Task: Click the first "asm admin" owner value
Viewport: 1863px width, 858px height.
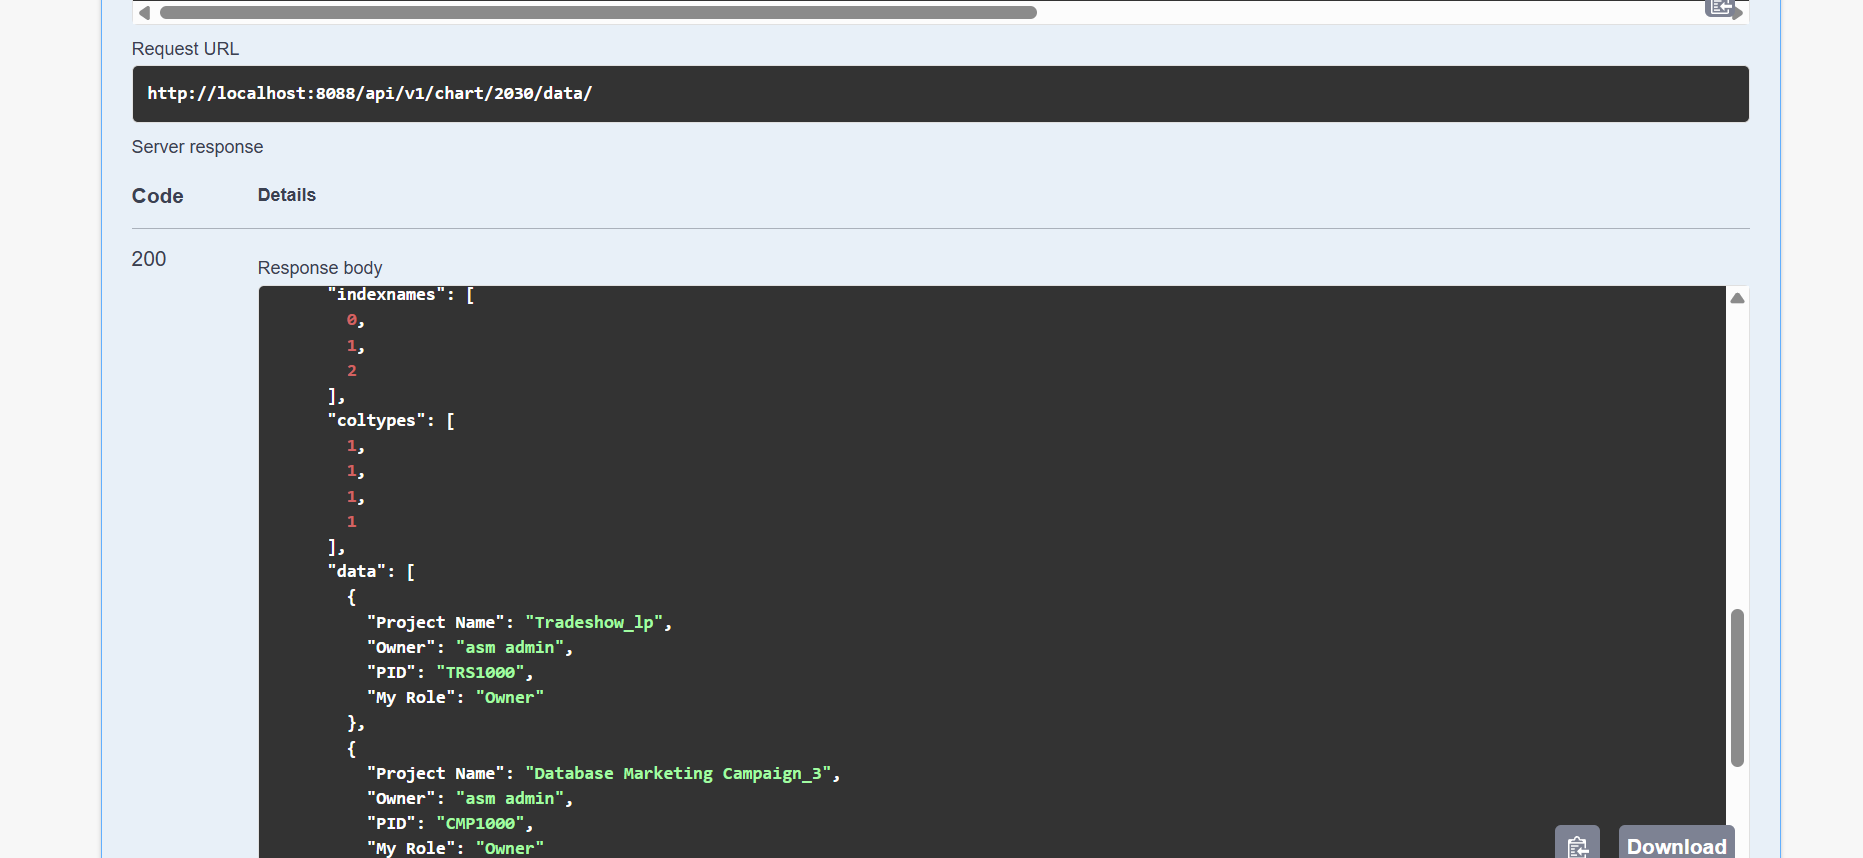Action: 510,648
